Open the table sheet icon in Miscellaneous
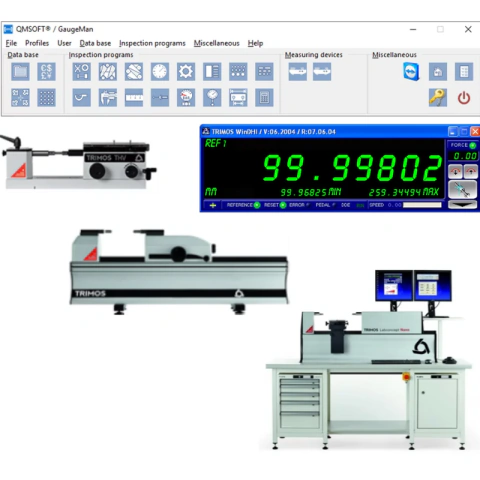 (x=464, y=72)
